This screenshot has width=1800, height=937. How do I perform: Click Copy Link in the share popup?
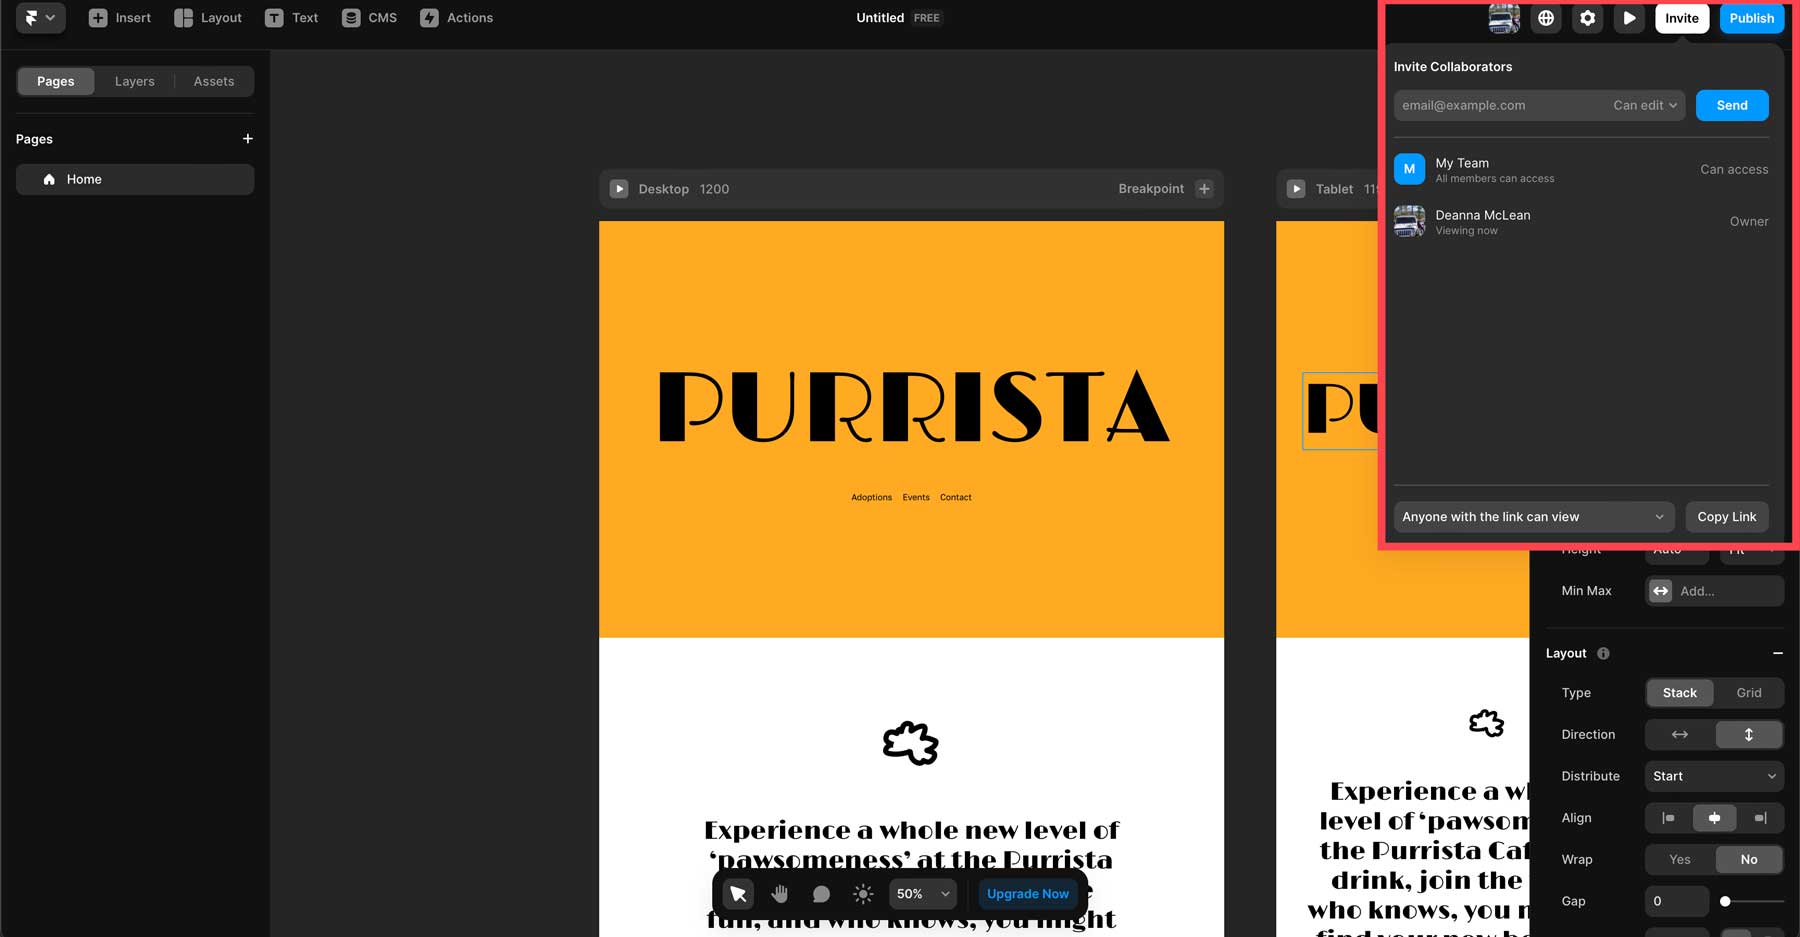click(x=1726, y=516)
